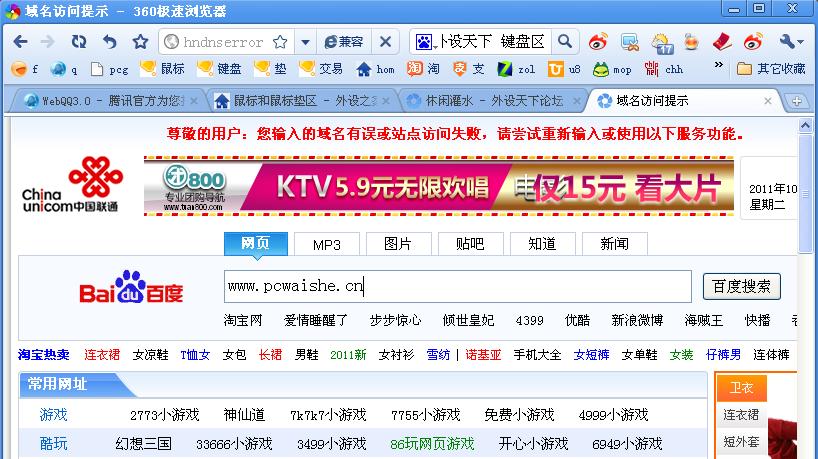Select the MP3 search category tab
The width and height of the screenshot is (818, 459).
(x=326, y=244)
